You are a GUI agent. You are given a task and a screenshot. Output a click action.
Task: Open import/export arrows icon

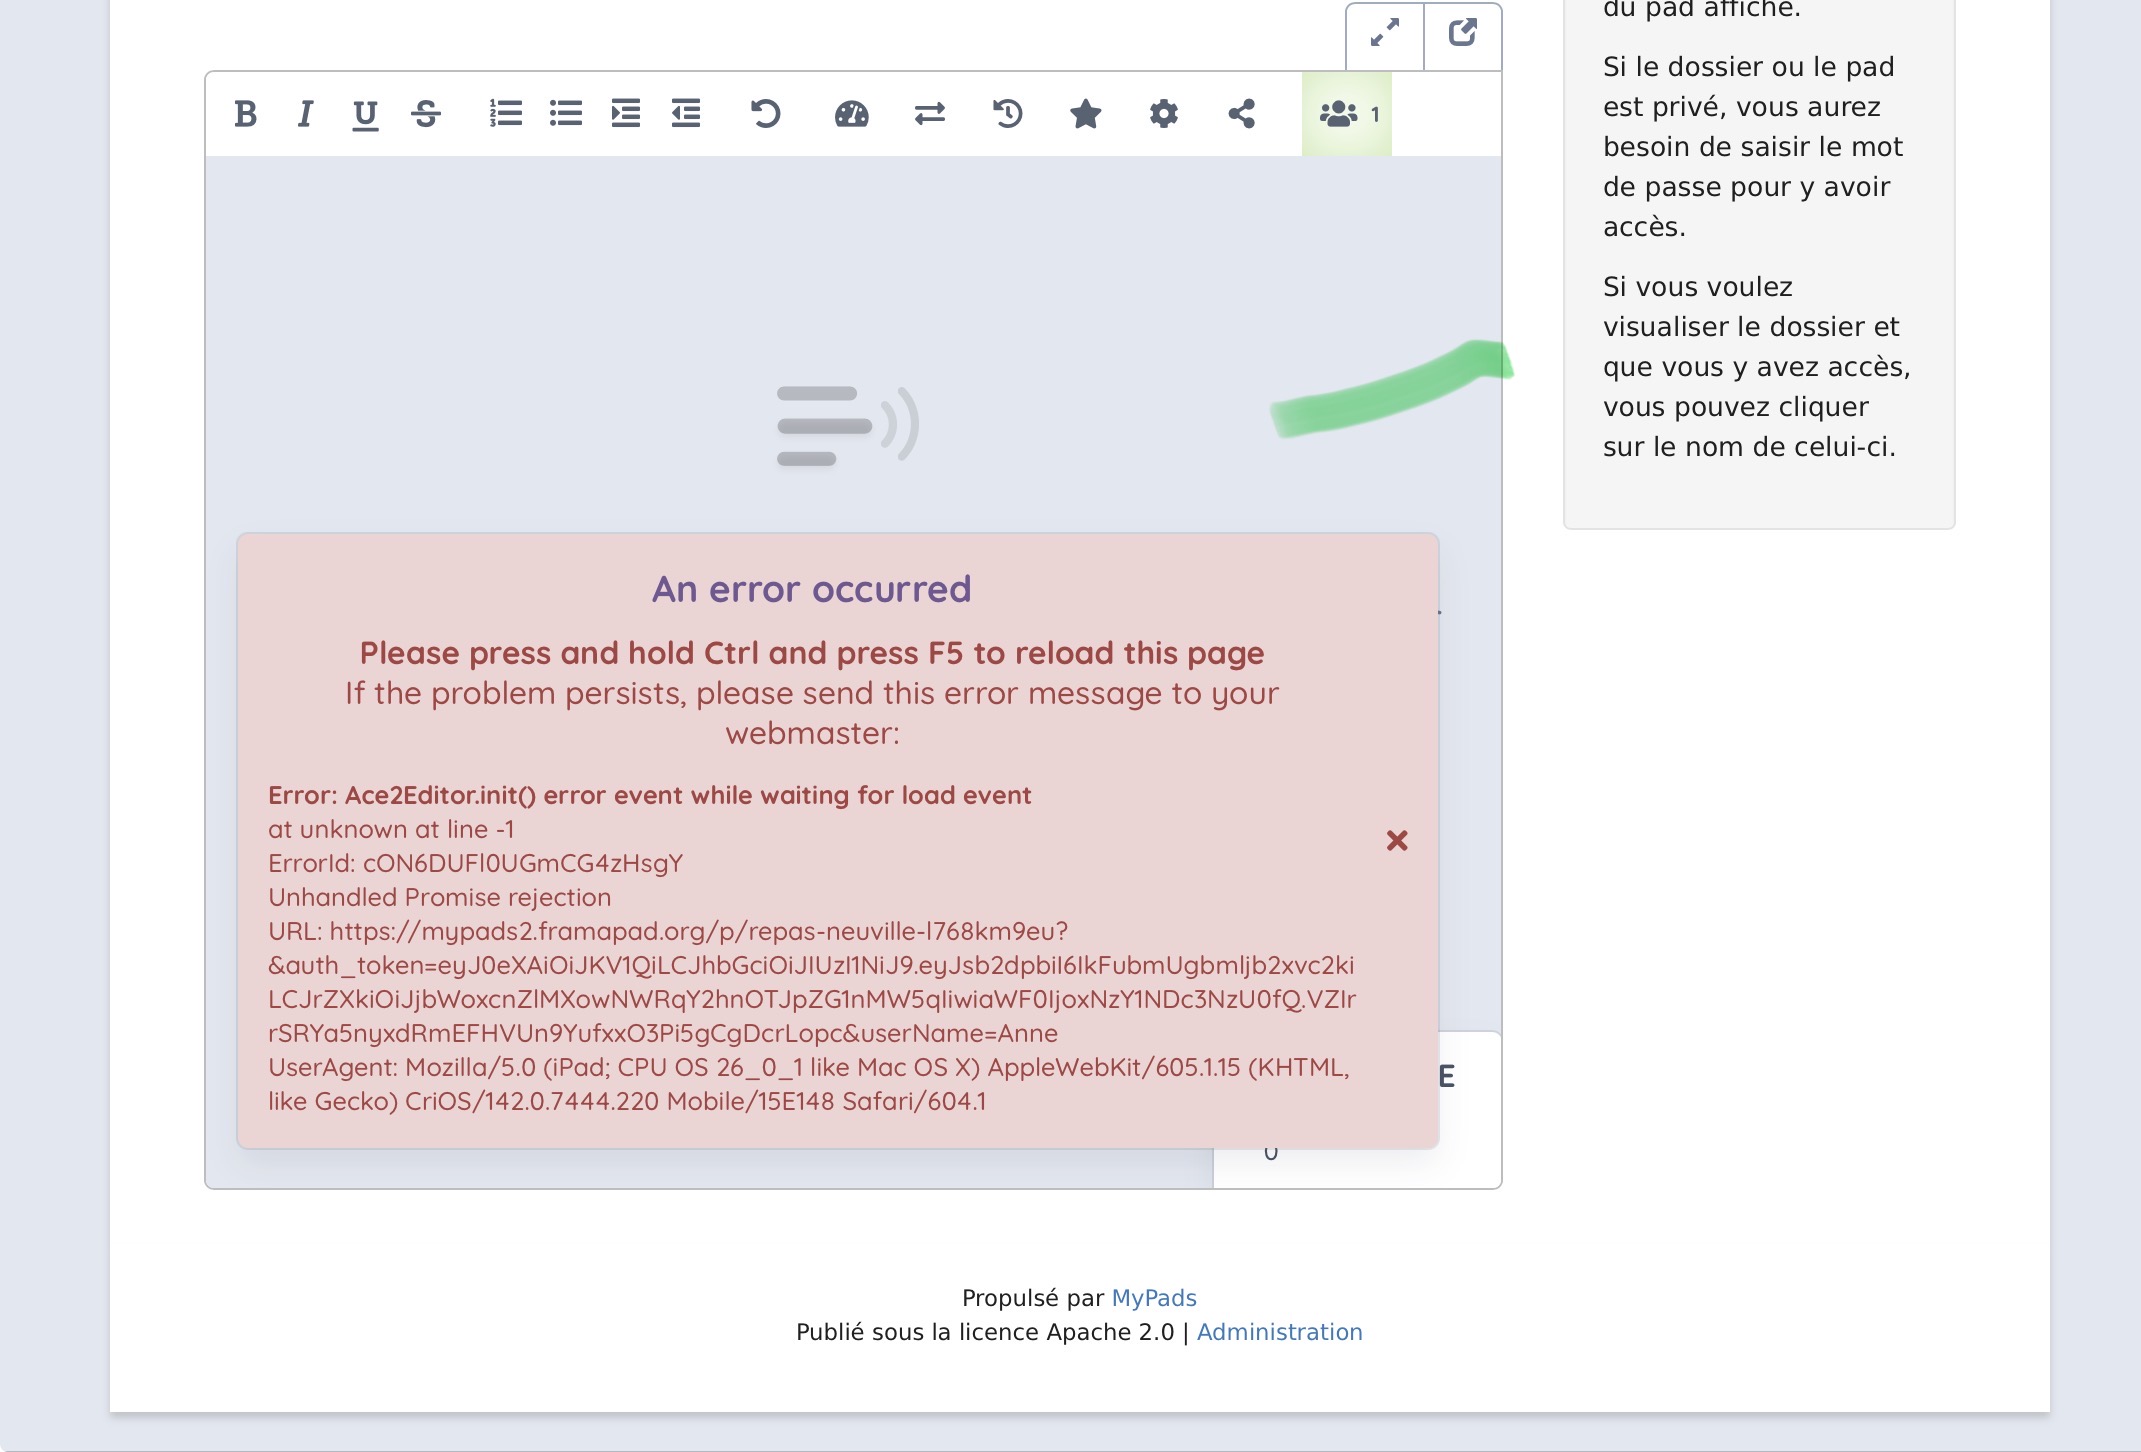(x=930, y=114)
